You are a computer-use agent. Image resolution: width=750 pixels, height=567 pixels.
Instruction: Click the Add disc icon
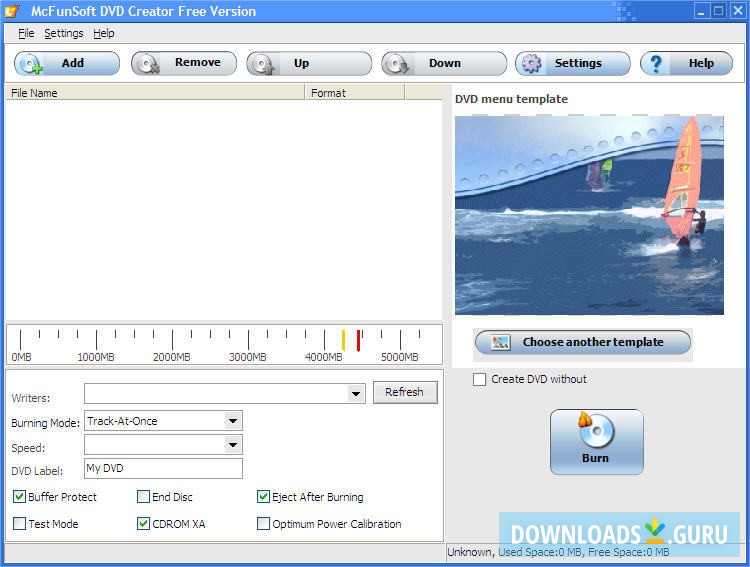tap(31, 64)
